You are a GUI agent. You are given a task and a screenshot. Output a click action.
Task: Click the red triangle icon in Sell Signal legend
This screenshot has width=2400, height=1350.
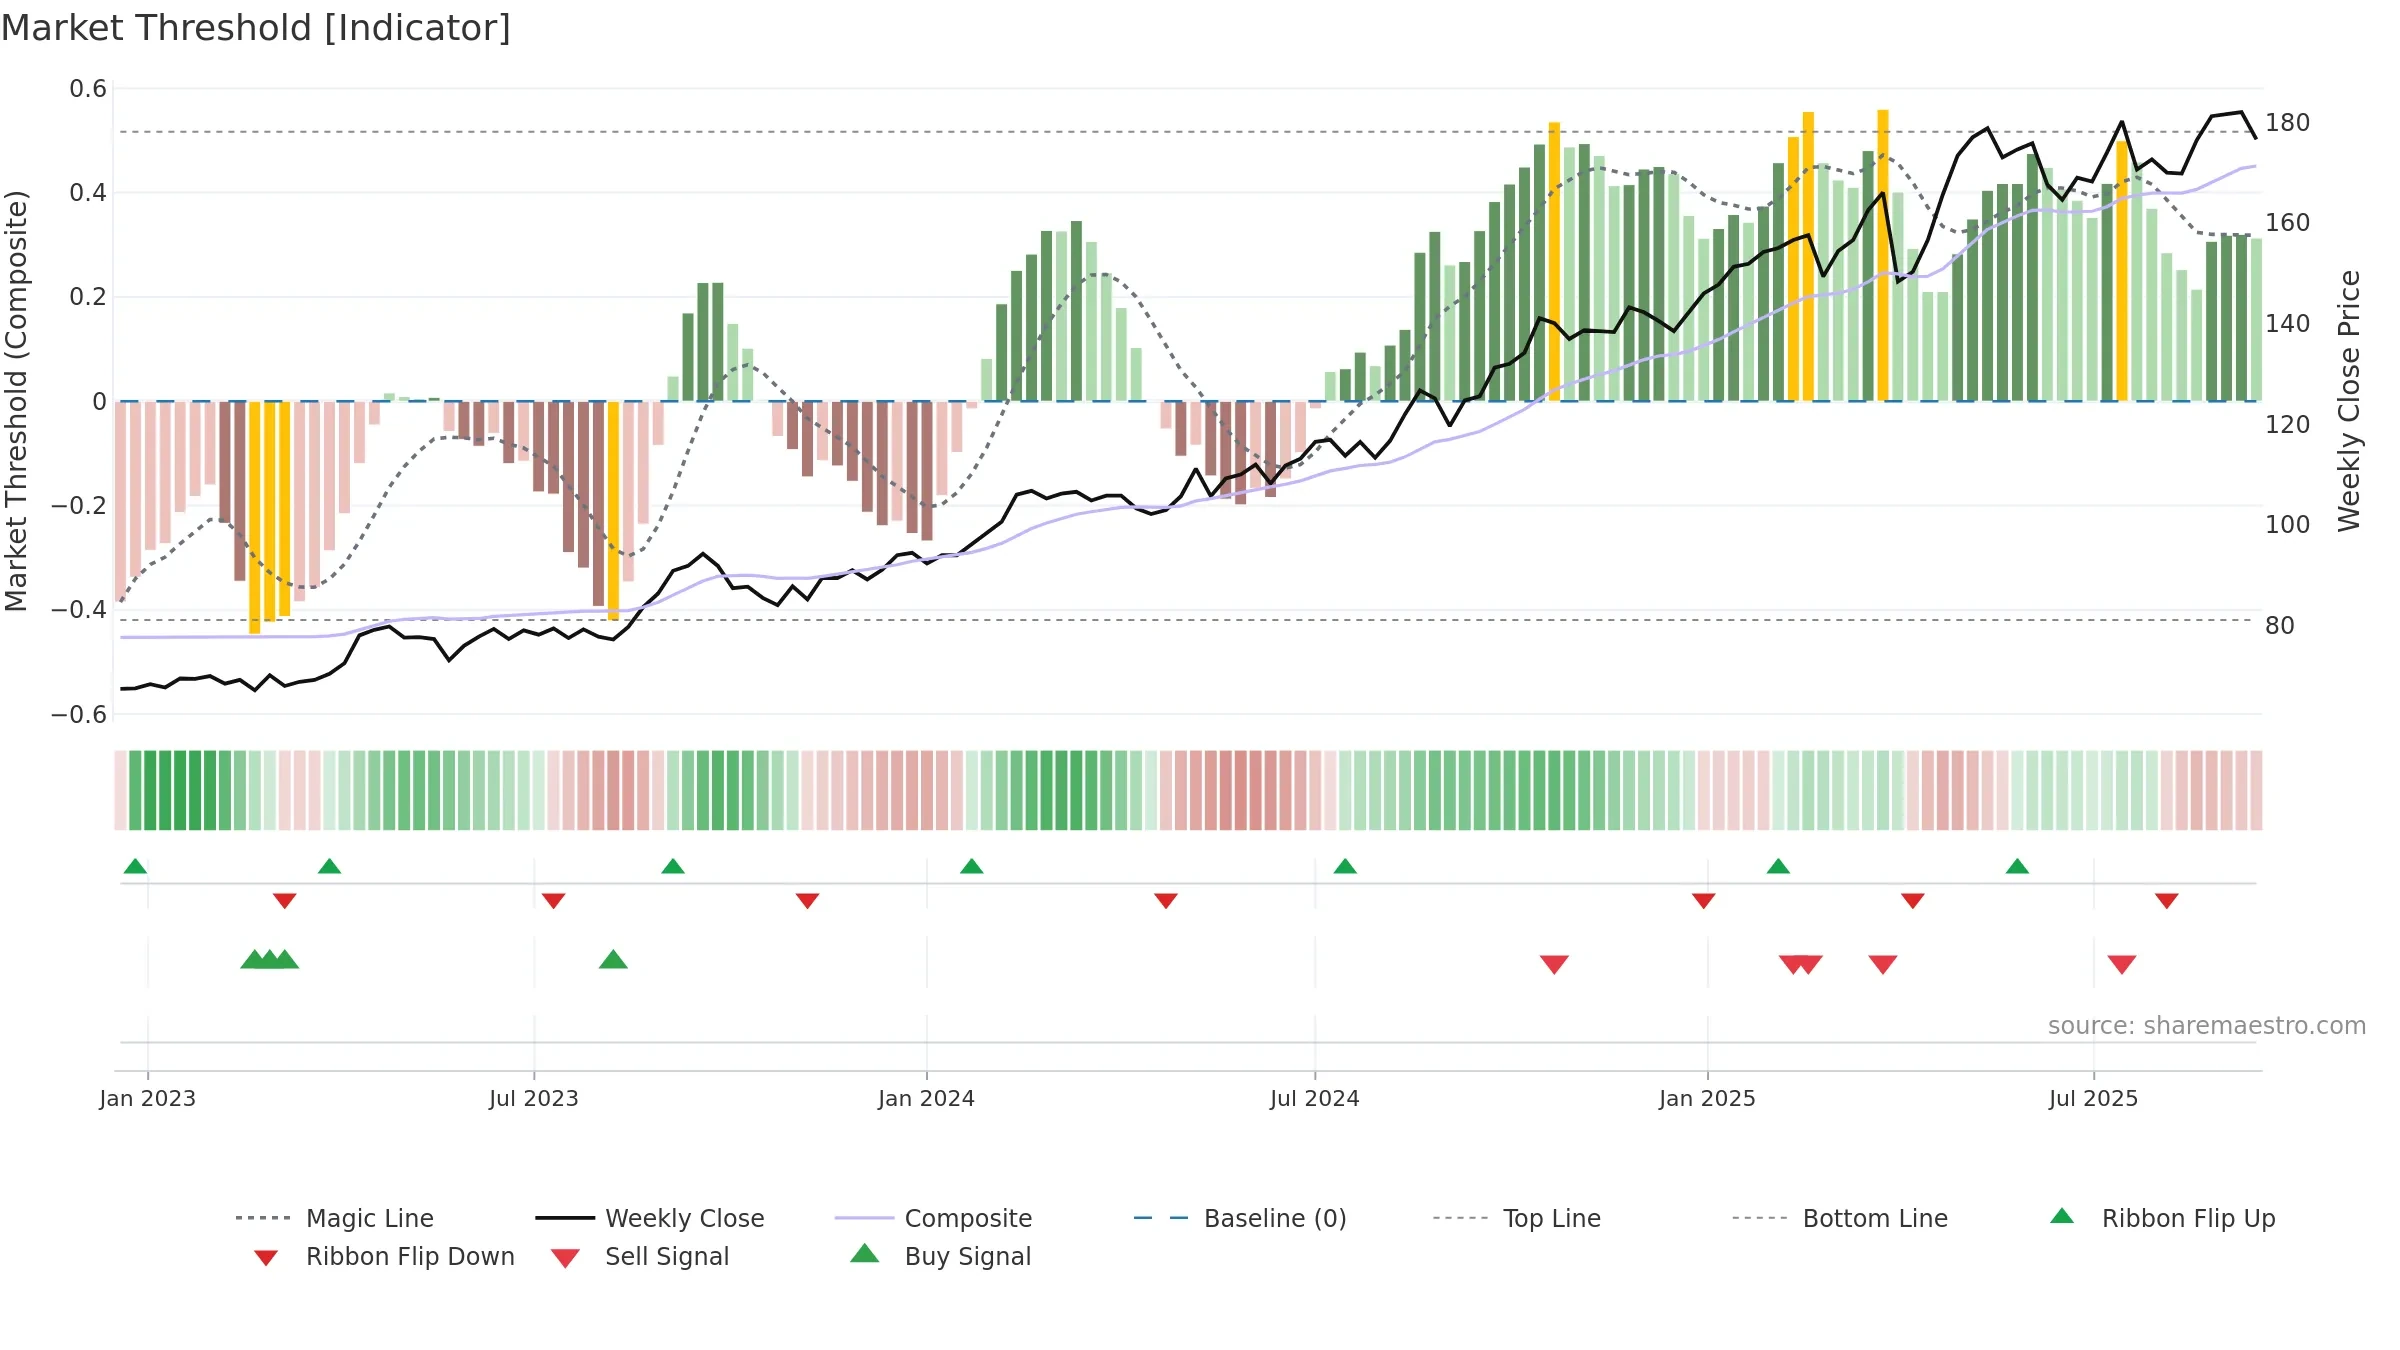pos(565,1259)
